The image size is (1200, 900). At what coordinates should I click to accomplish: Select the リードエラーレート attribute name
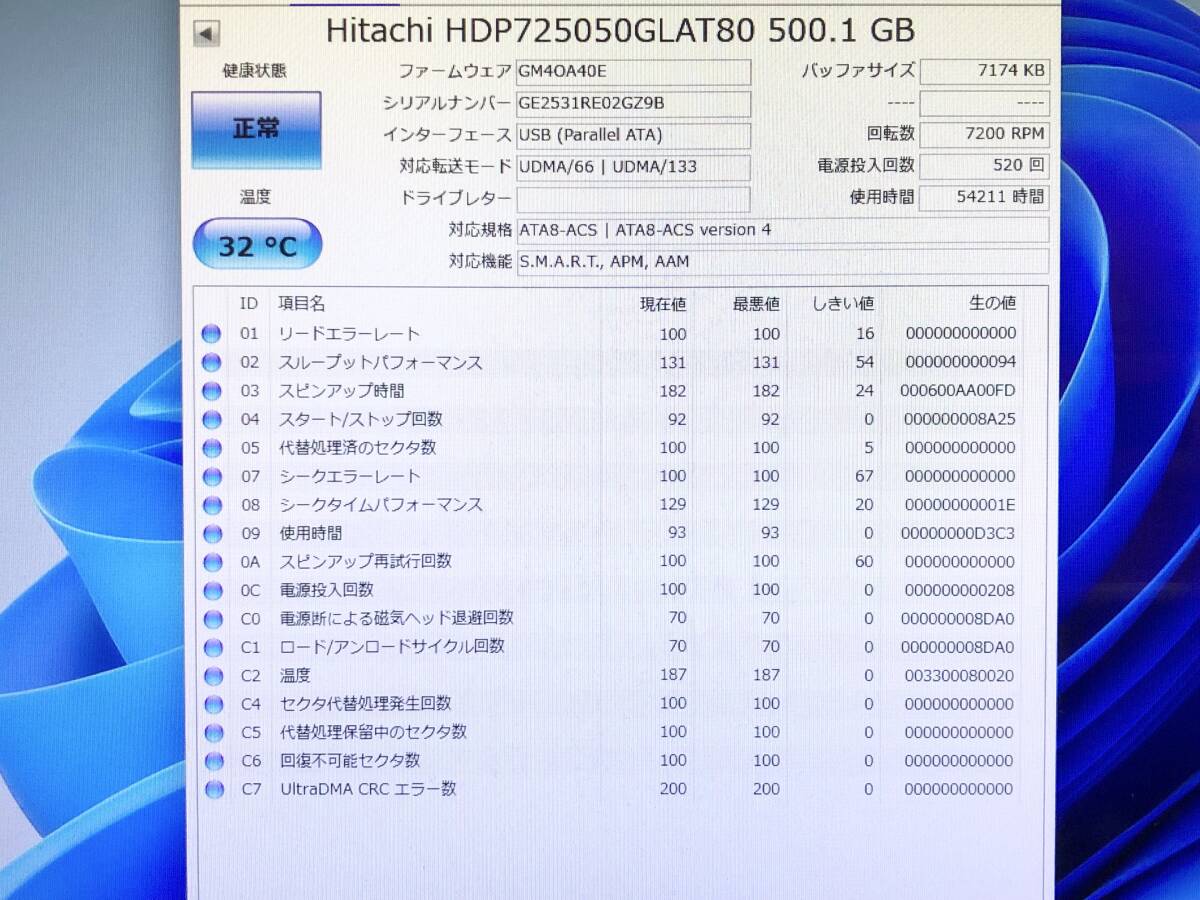[x=349, y=334]
